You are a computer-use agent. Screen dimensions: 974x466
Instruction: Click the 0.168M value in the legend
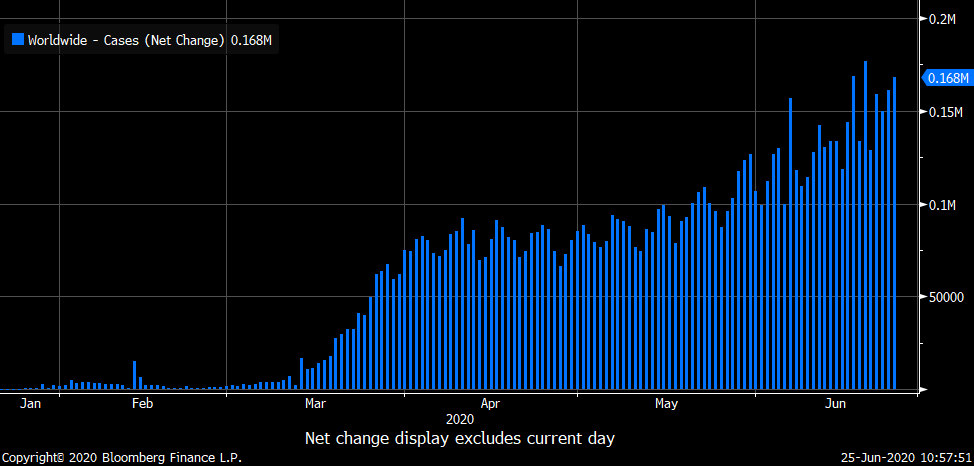(252, 40)
